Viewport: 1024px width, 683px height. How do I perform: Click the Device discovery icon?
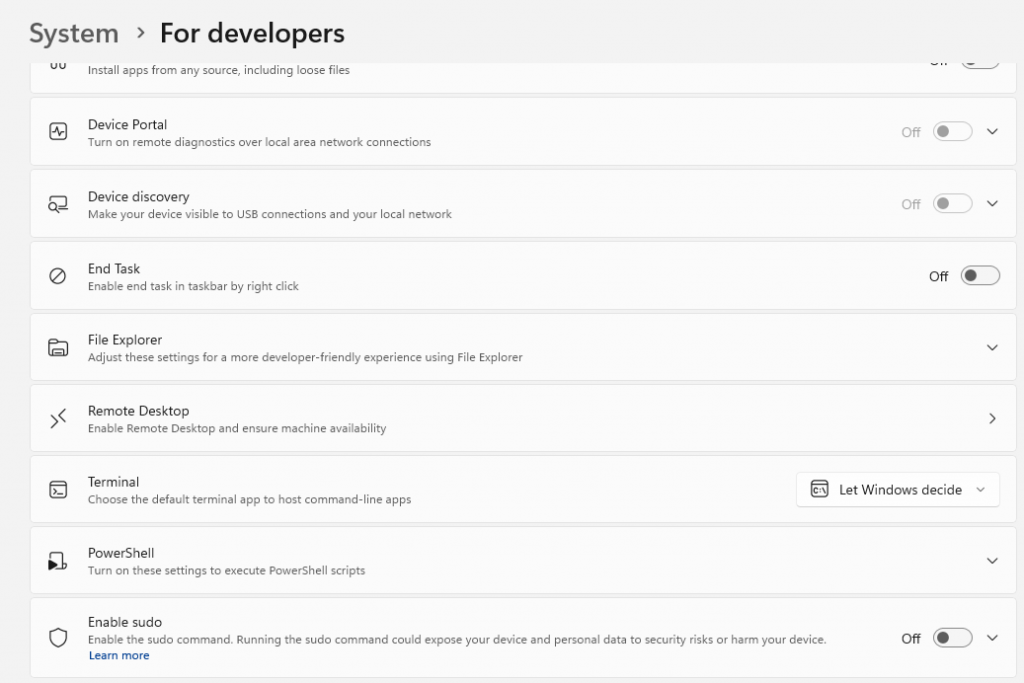pyautogui.click(x=58, y=204)
